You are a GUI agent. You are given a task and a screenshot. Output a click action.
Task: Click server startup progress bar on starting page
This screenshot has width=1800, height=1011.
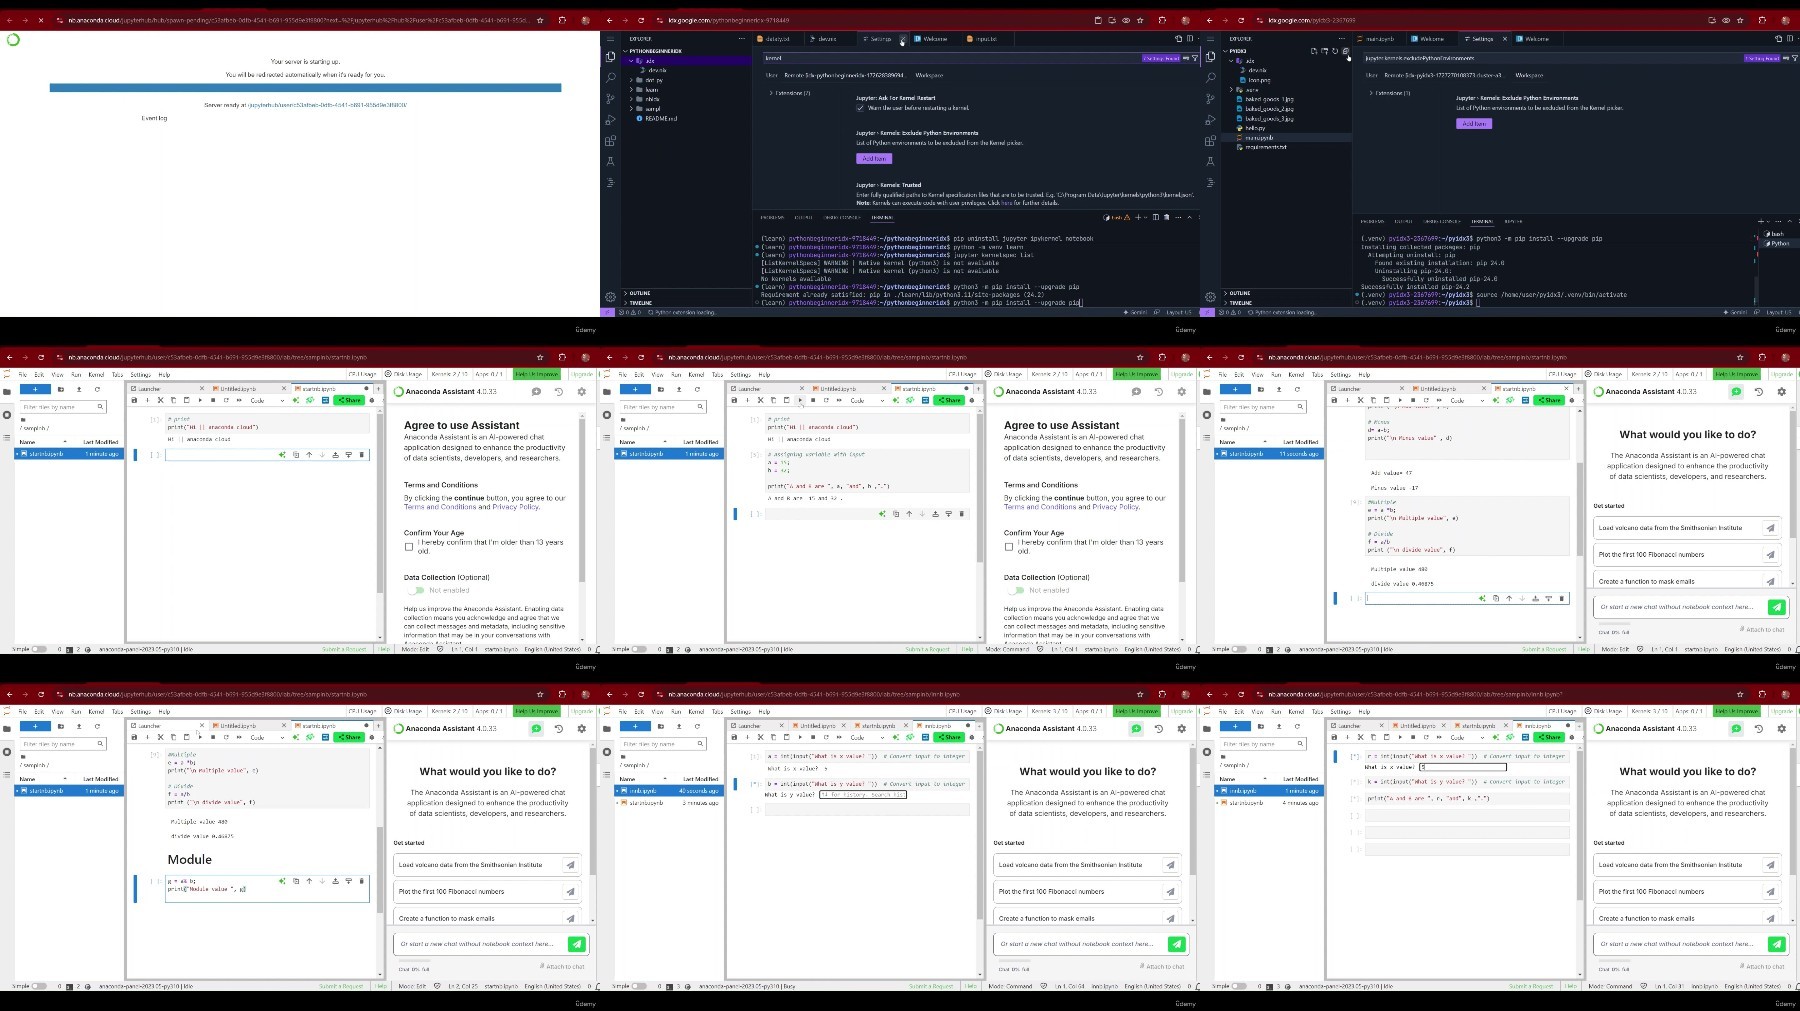[305, 88]
